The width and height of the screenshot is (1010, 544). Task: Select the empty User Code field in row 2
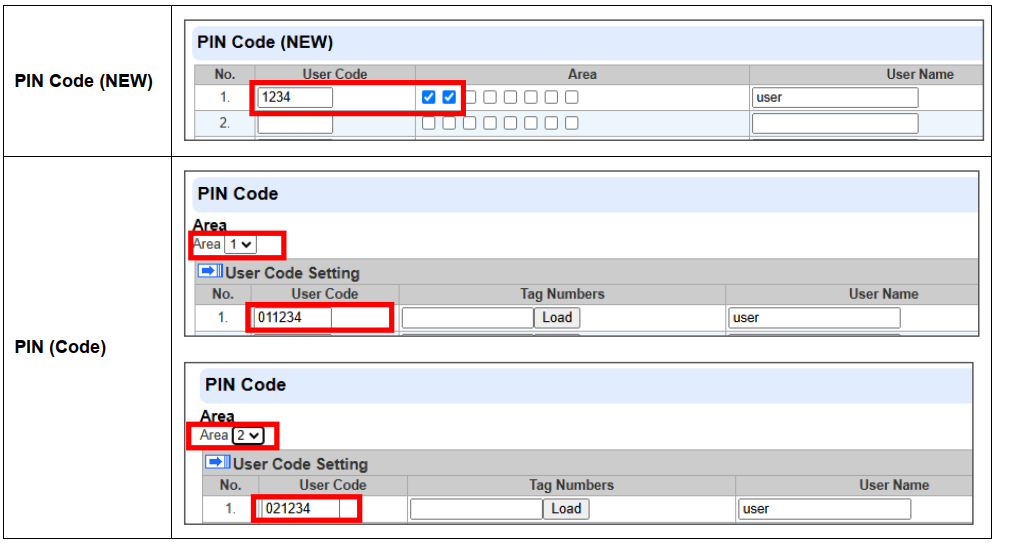point(295,123)
